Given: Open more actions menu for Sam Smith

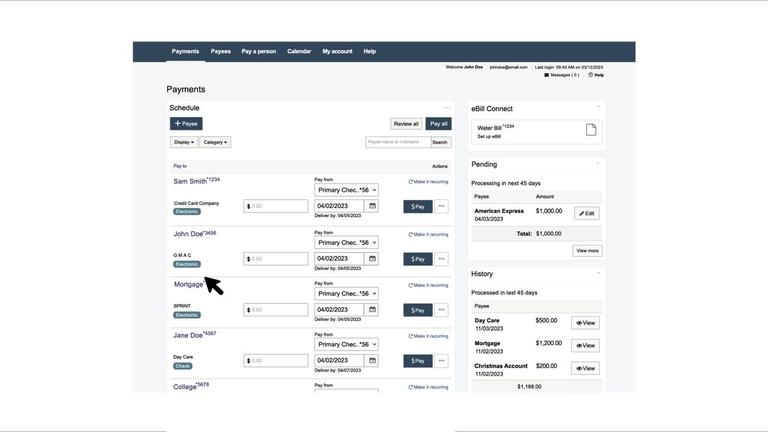Looking at the screenshot, I should point(441,206).
